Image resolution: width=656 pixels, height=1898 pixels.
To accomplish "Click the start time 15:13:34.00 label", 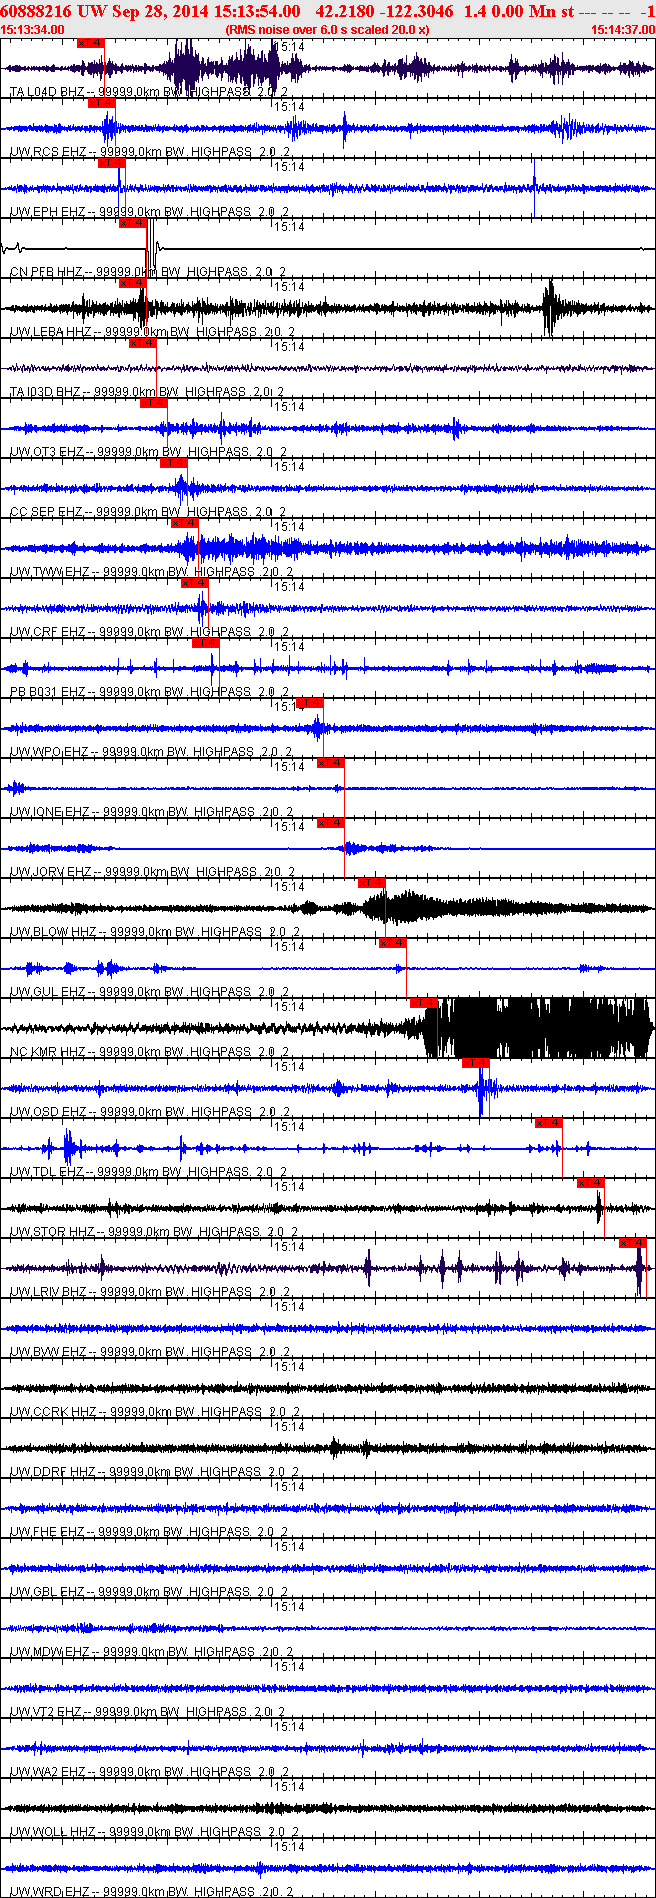I will point(33,29).
